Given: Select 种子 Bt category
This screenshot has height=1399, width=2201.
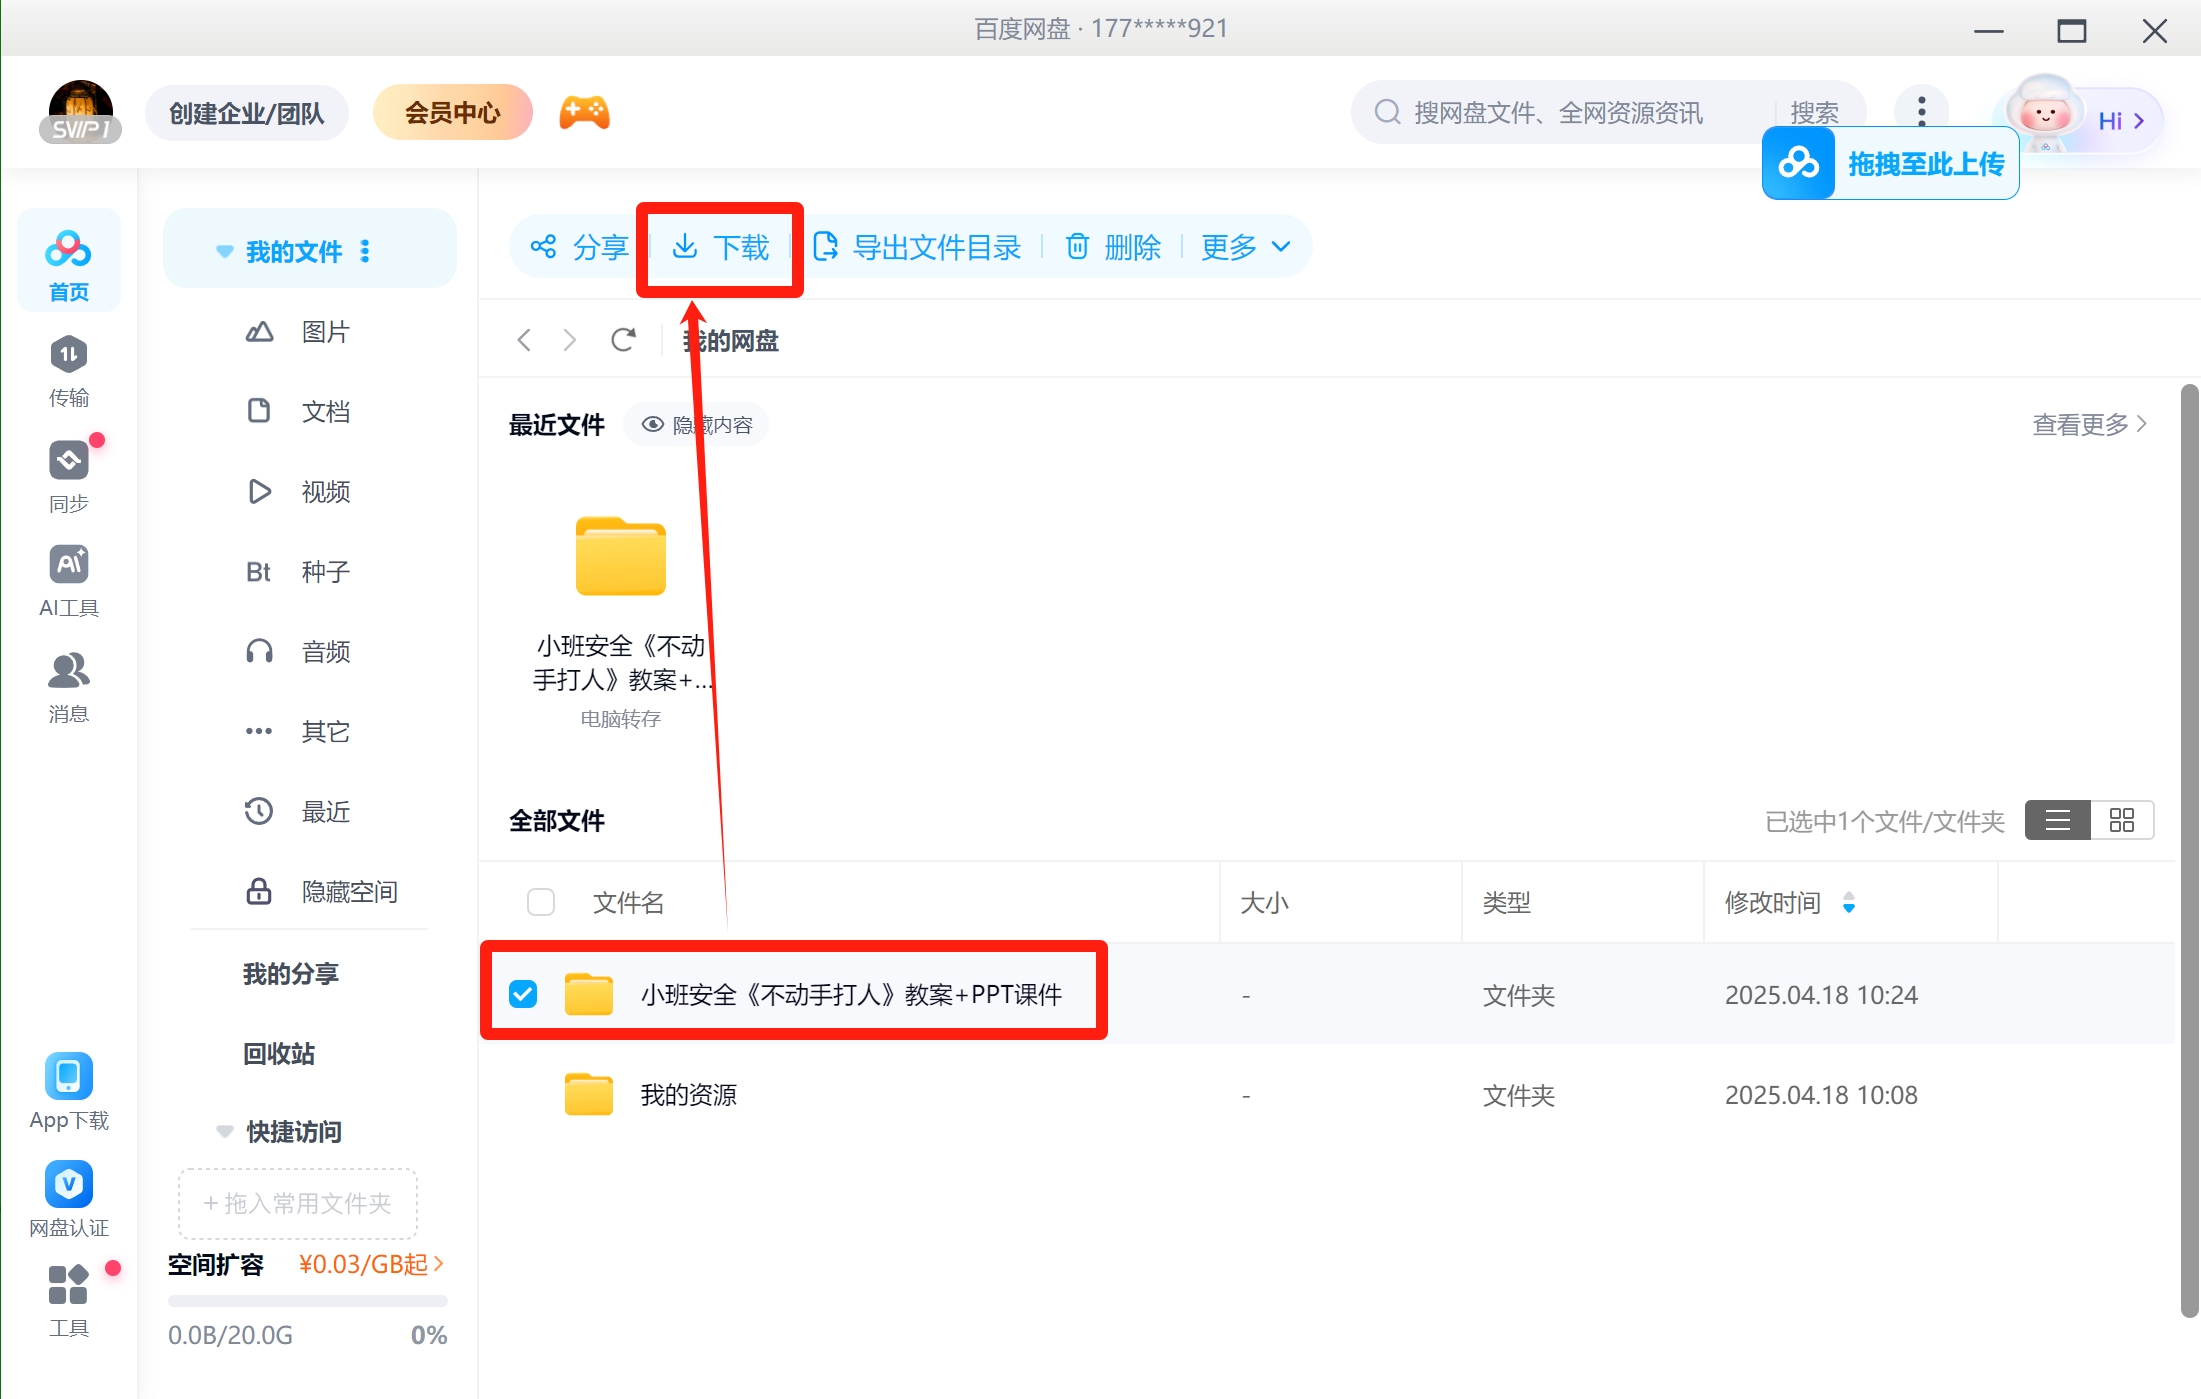Looking at the screenshot, I should click(x=300, y=572).
